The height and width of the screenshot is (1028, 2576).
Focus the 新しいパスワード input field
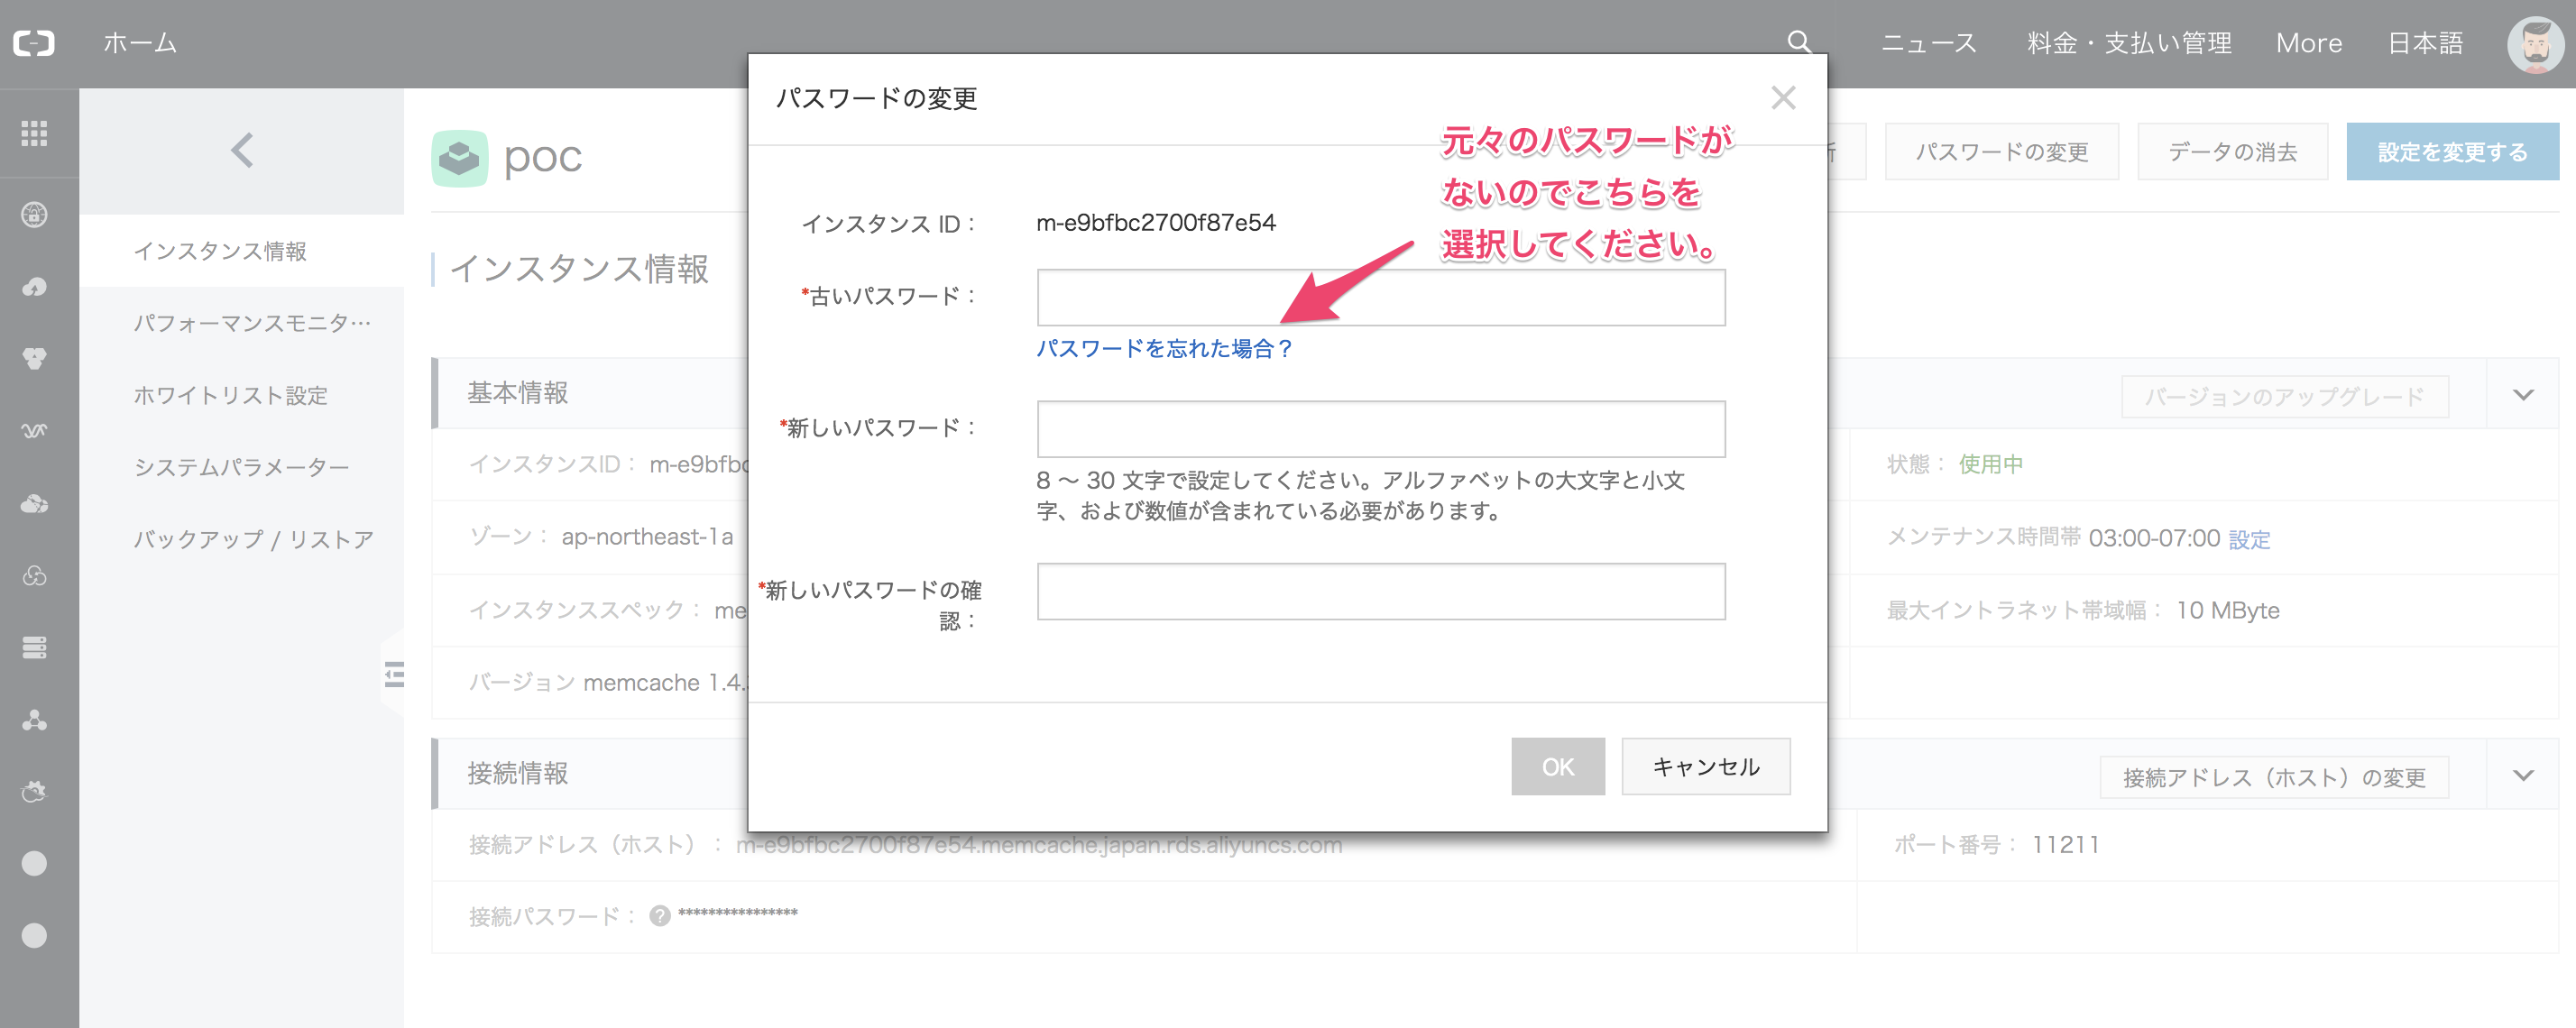coord(1380,429)
